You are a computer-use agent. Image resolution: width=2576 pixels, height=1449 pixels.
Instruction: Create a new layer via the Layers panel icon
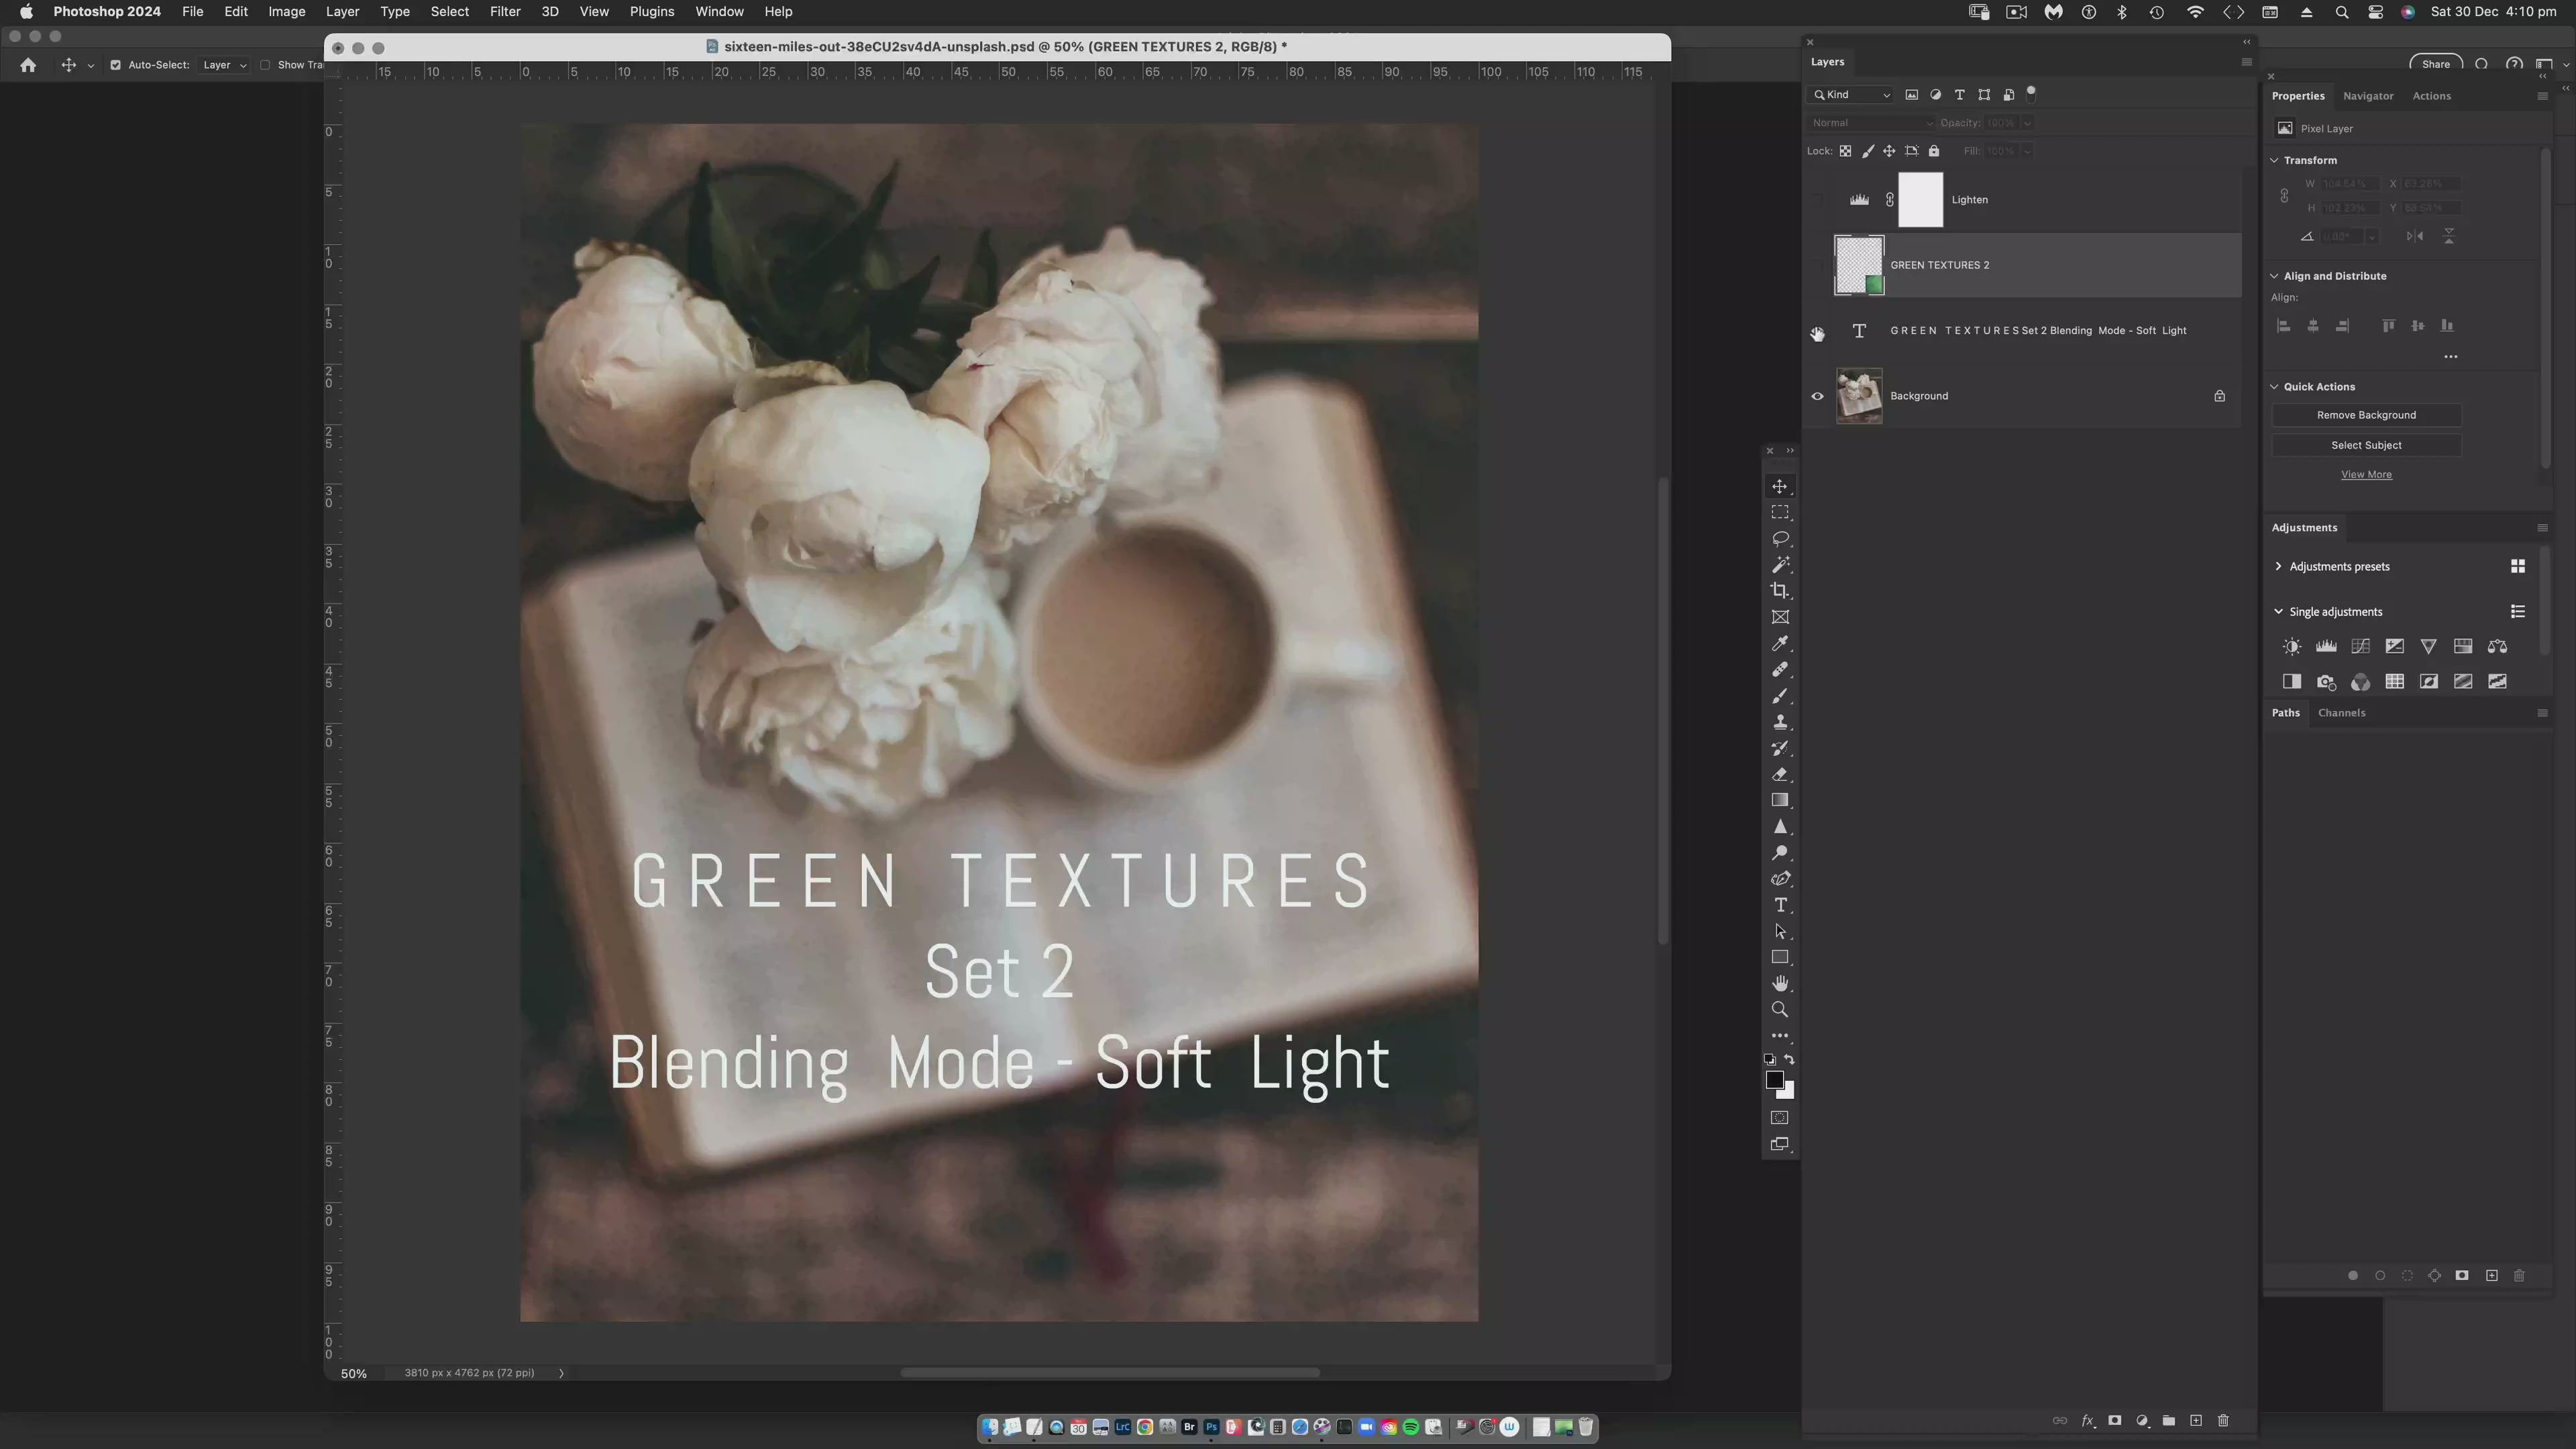point(2196,1421)
